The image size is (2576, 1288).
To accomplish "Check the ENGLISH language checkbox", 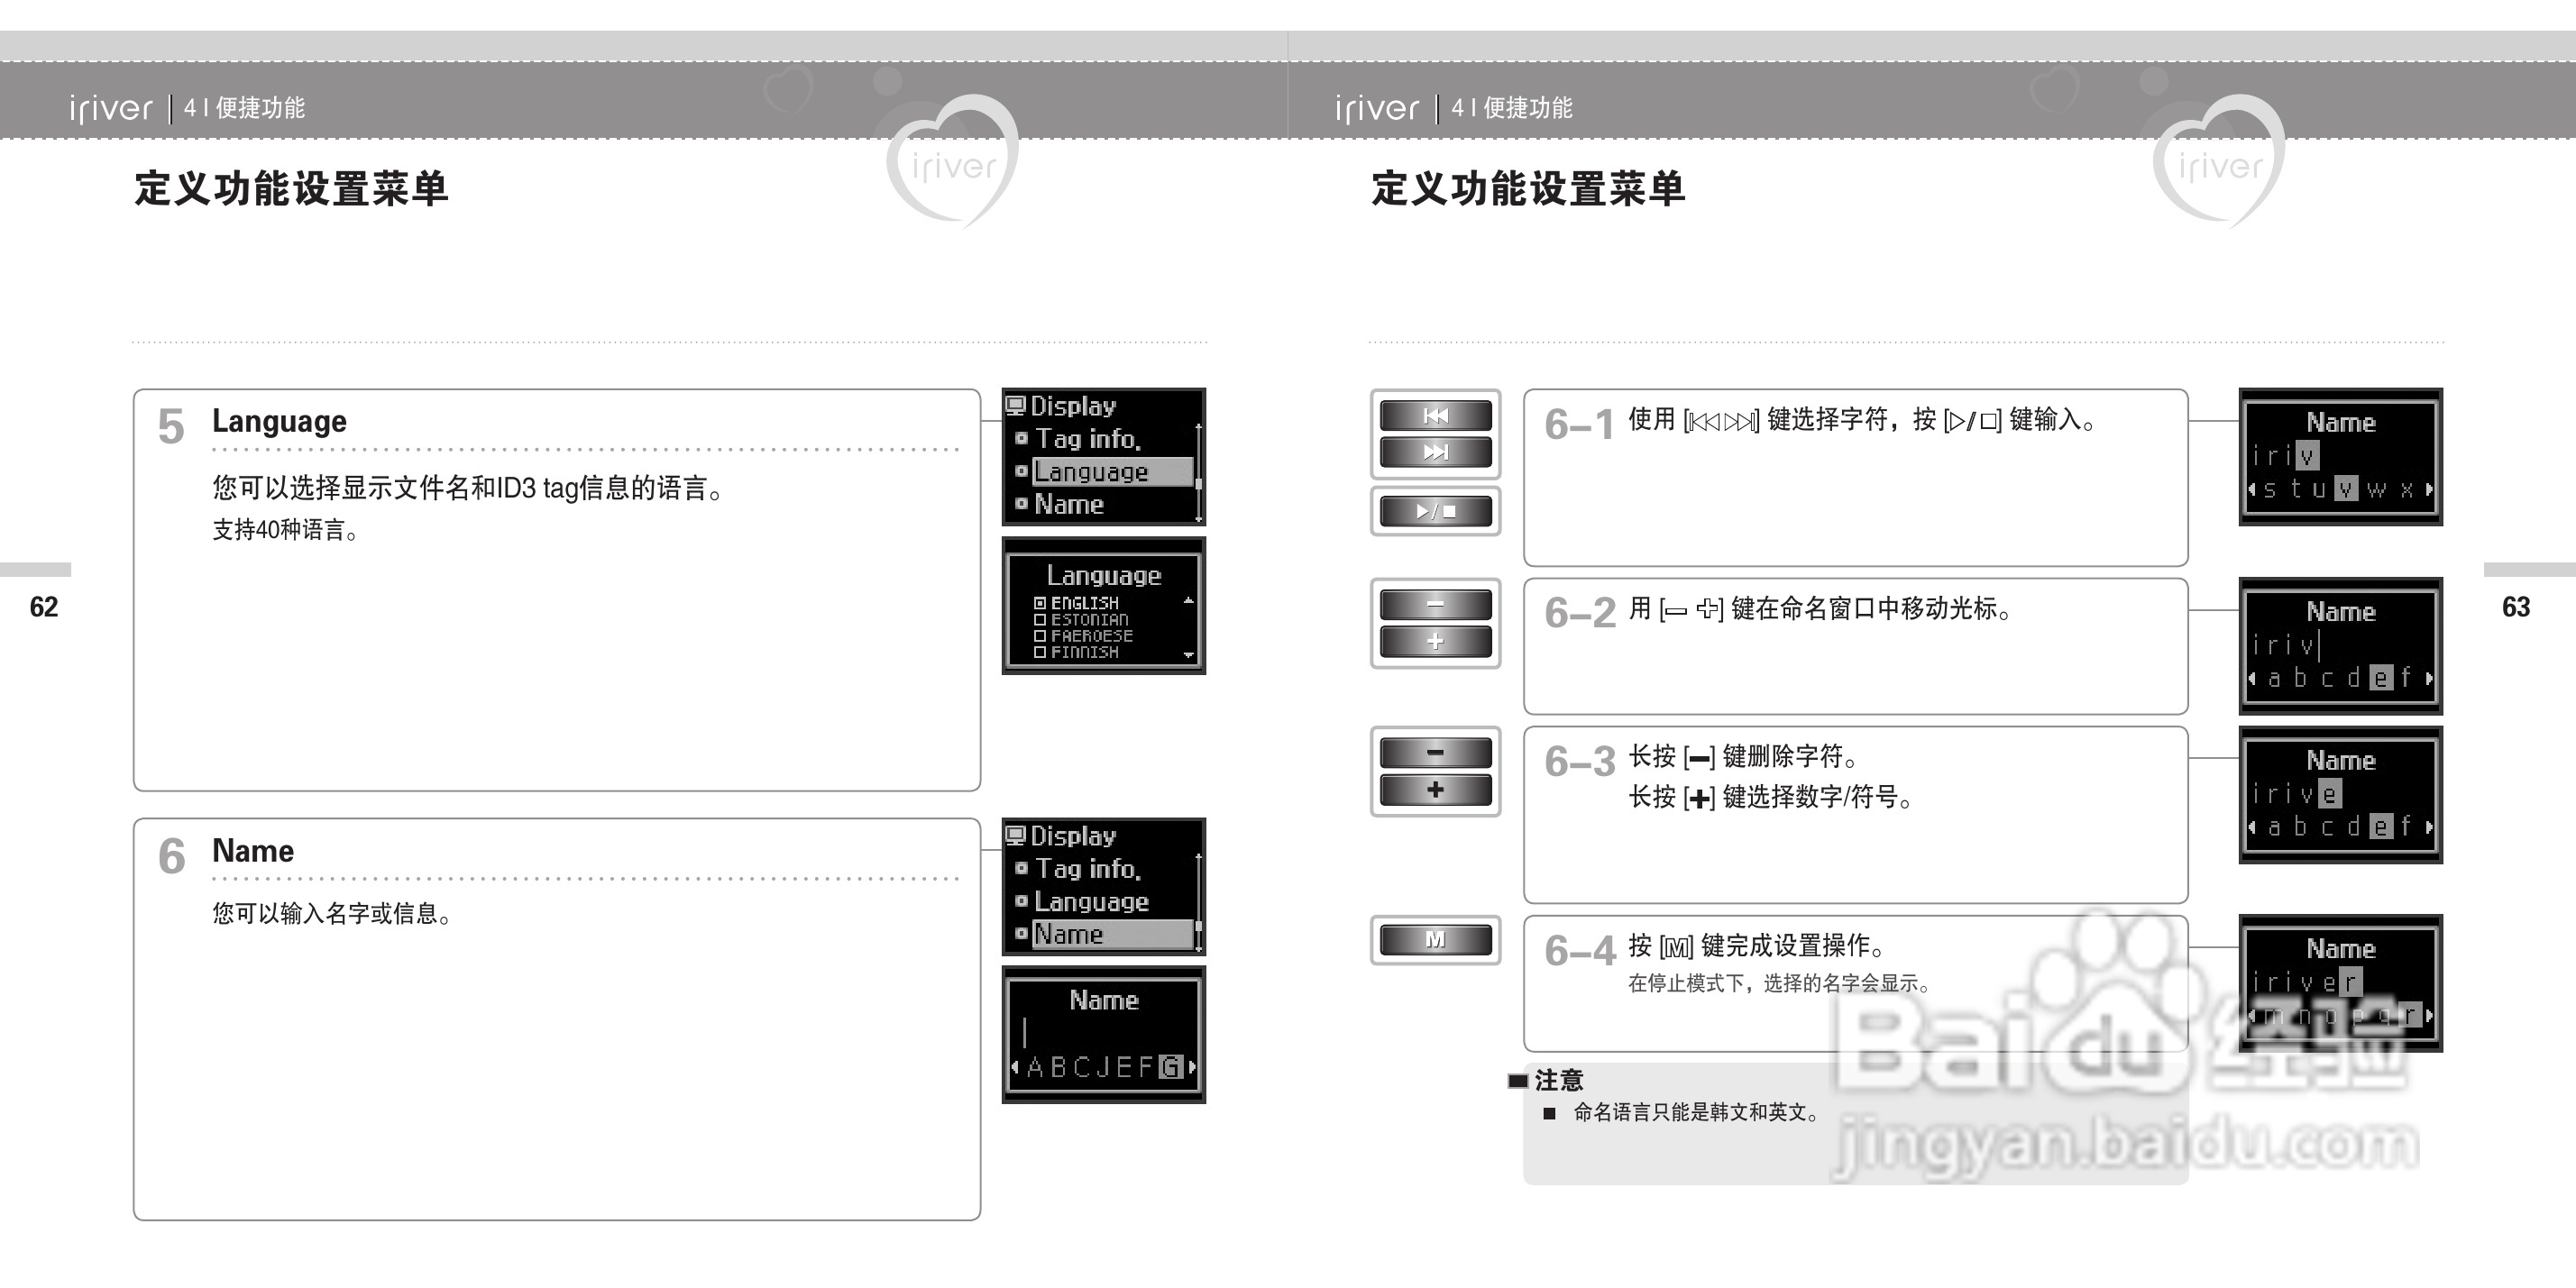I will pos(1040,603).
